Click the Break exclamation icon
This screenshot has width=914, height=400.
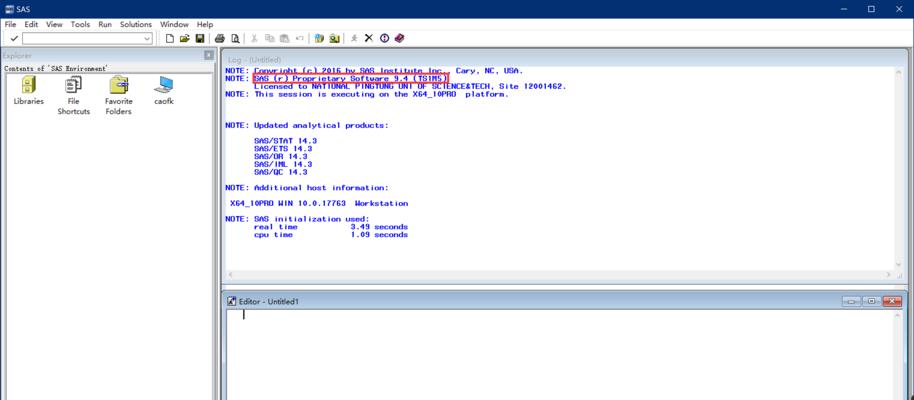click(x=384, y=38)
